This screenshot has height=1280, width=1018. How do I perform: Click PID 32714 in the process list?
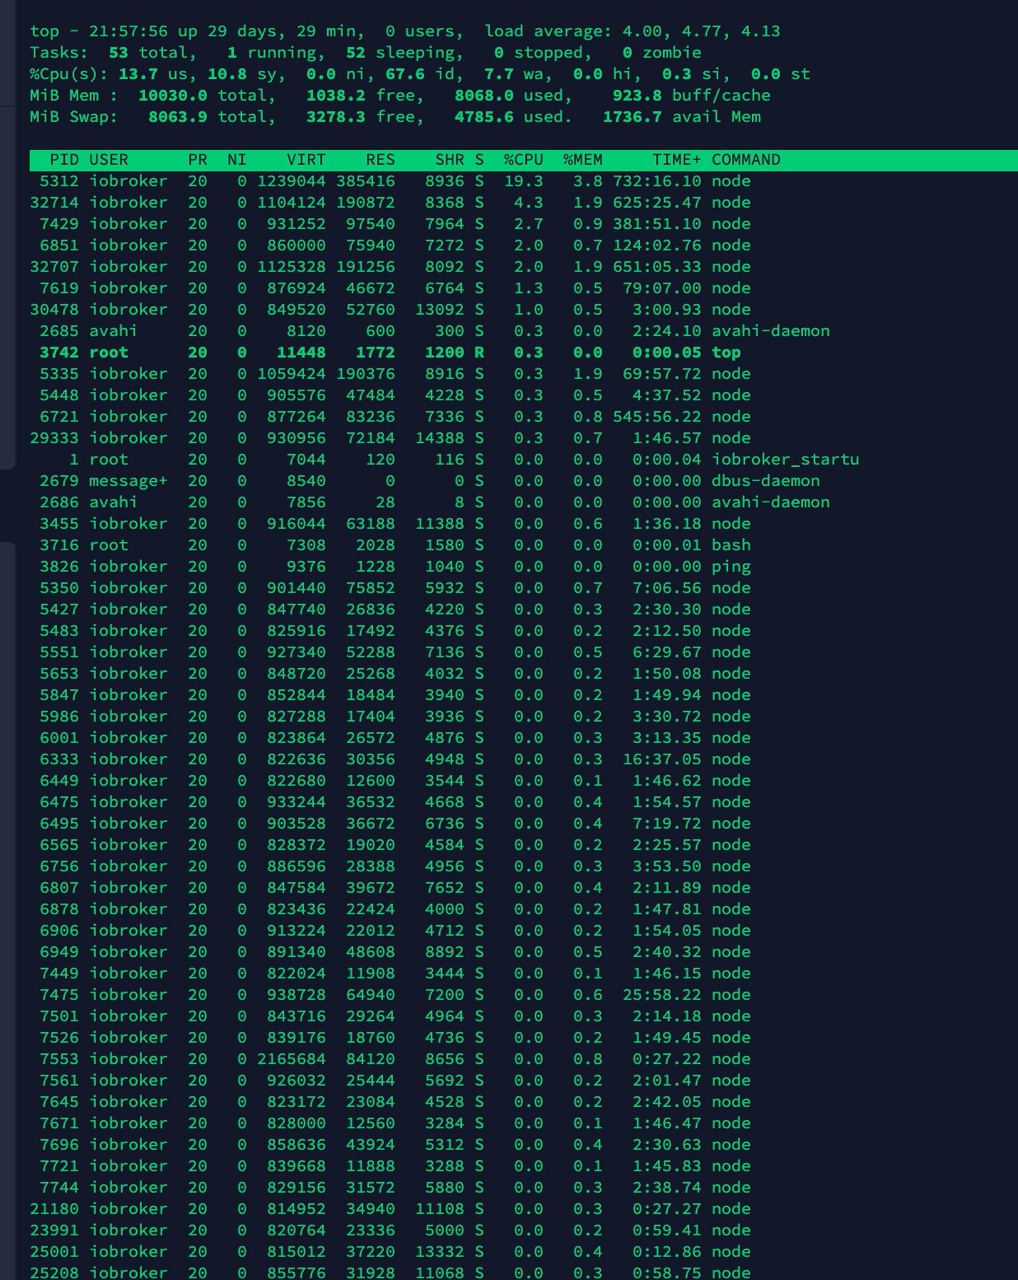(x=54, y=202)
